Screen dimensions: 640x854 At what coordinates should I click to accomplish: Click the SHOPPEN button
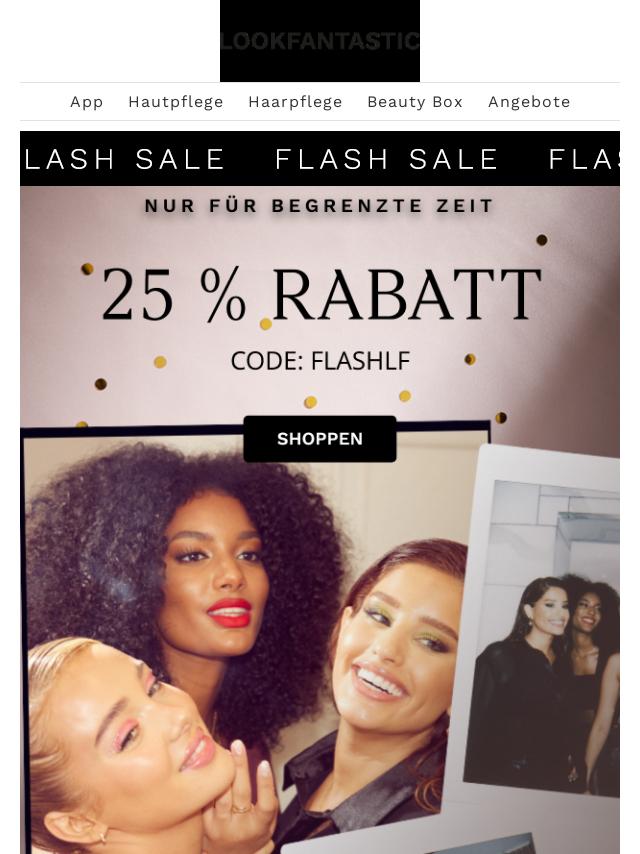point(320,439)
